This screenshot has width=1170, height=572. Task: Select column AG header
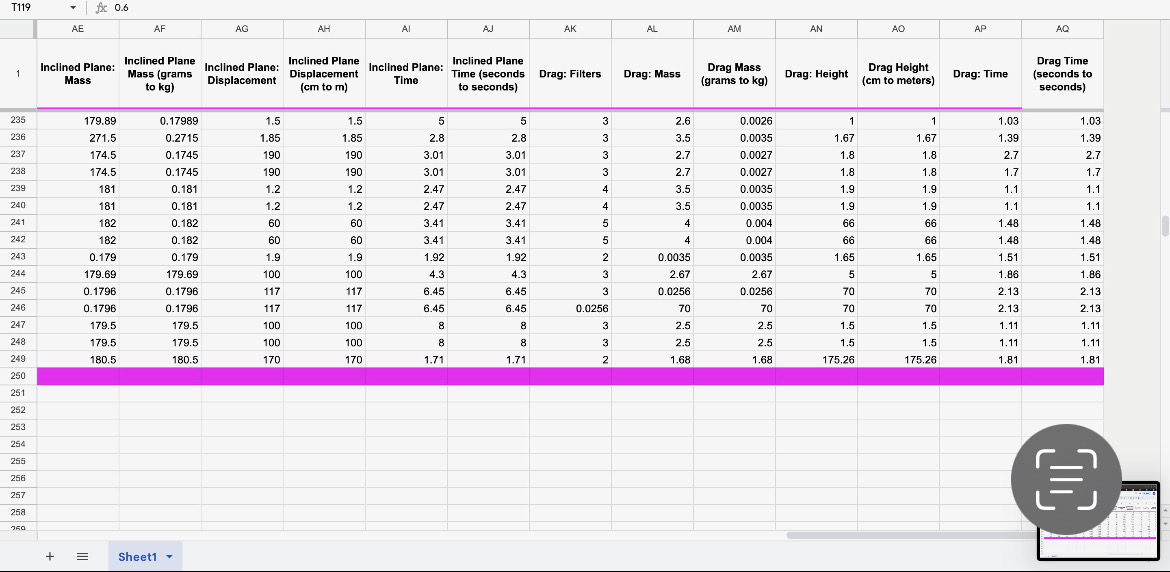point(242,29)
